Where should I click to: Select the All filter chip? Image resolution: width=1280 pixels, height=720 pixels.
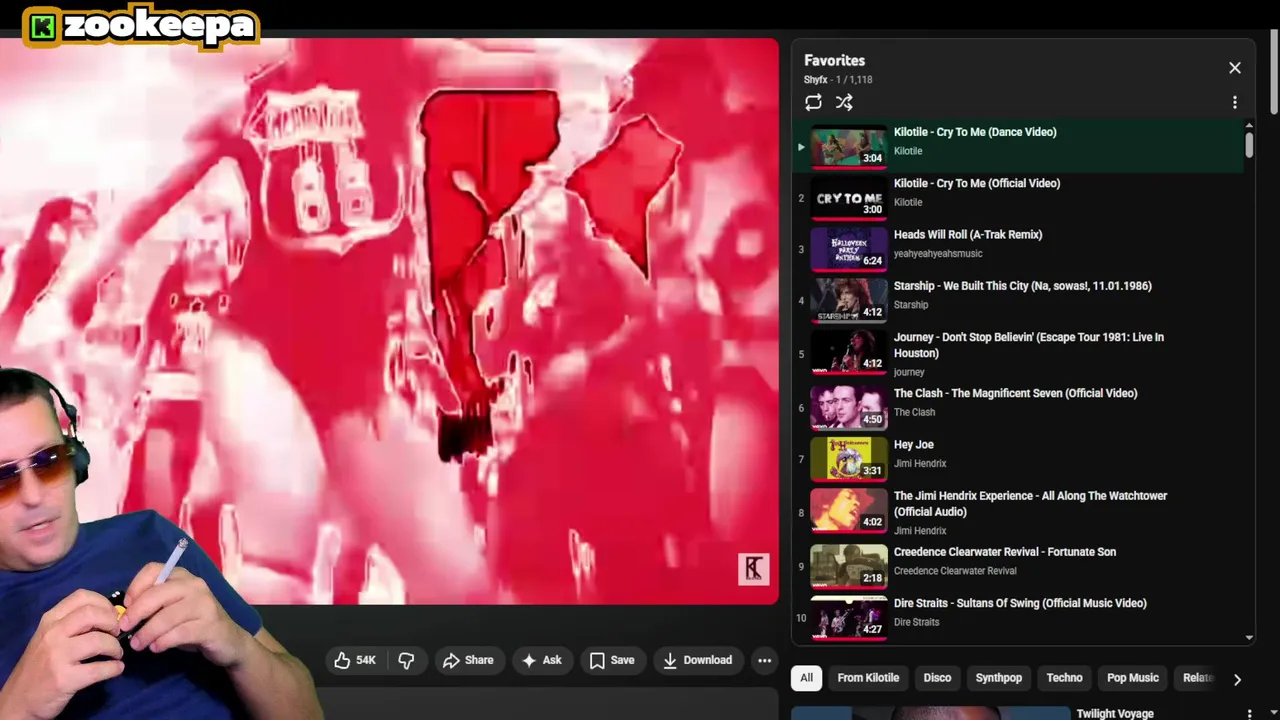pos(806,678)
